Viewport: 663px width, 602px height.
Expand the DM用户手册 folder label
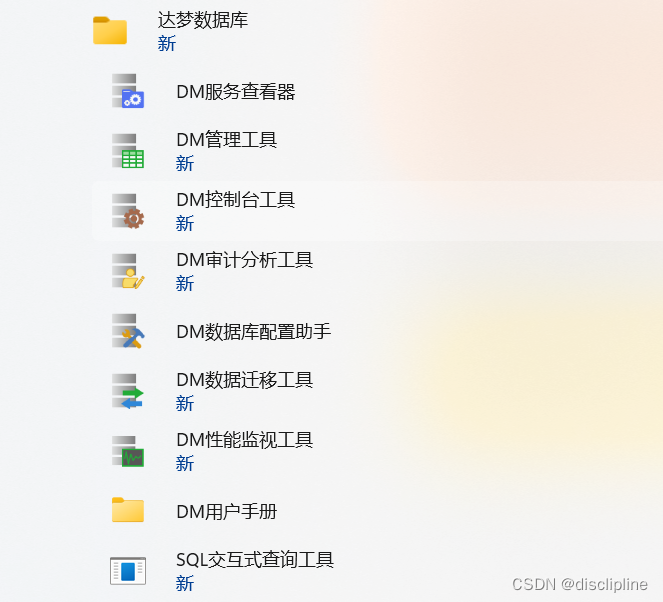click(x=227, y=512)
